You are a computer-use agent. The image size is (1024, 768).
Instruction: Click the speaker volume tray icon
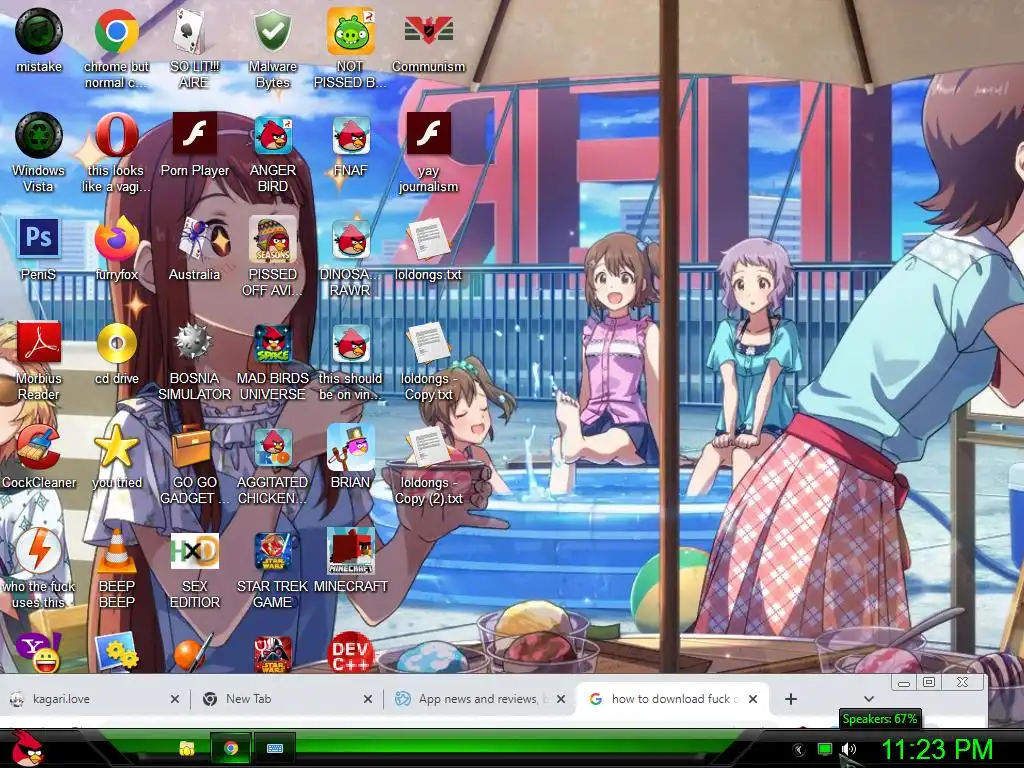point(848,749)
